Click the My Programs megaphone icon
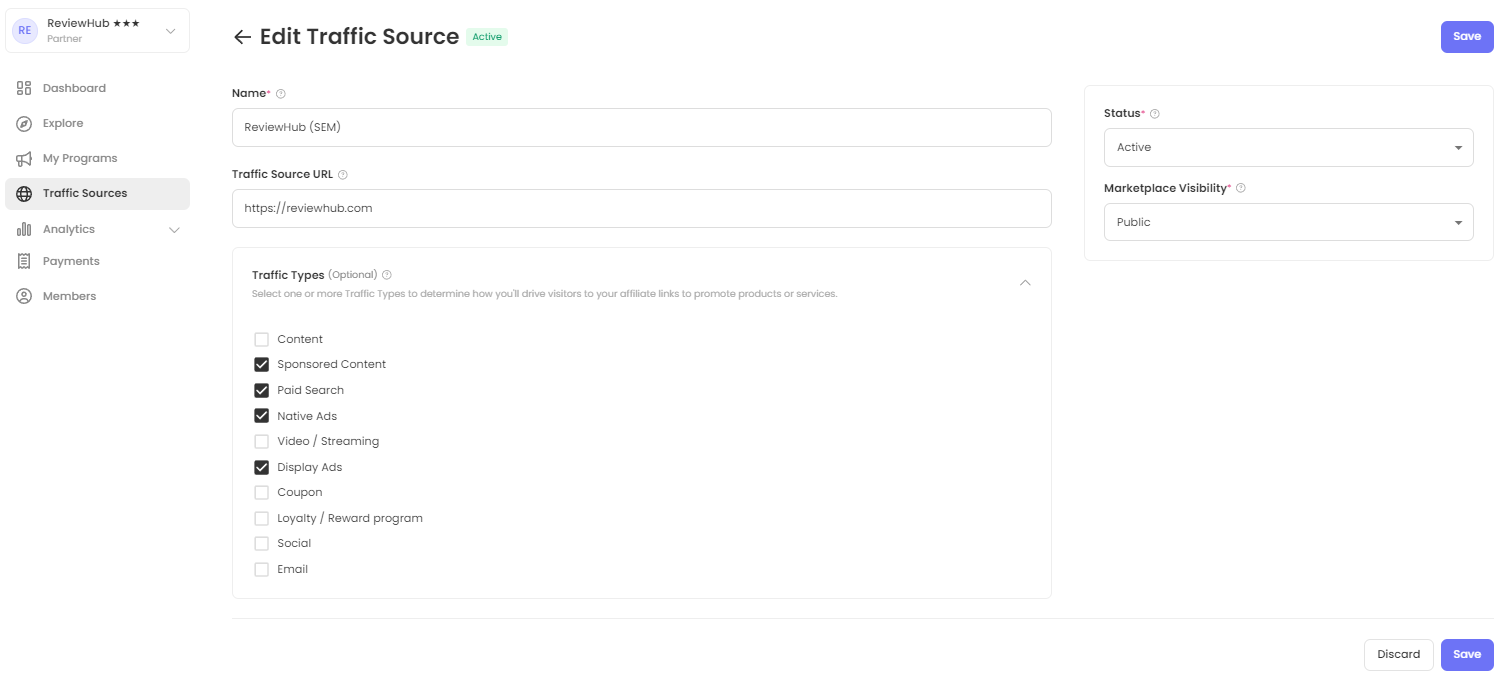Viewport: 1500px width, 686px height. (x=24, y=158)
